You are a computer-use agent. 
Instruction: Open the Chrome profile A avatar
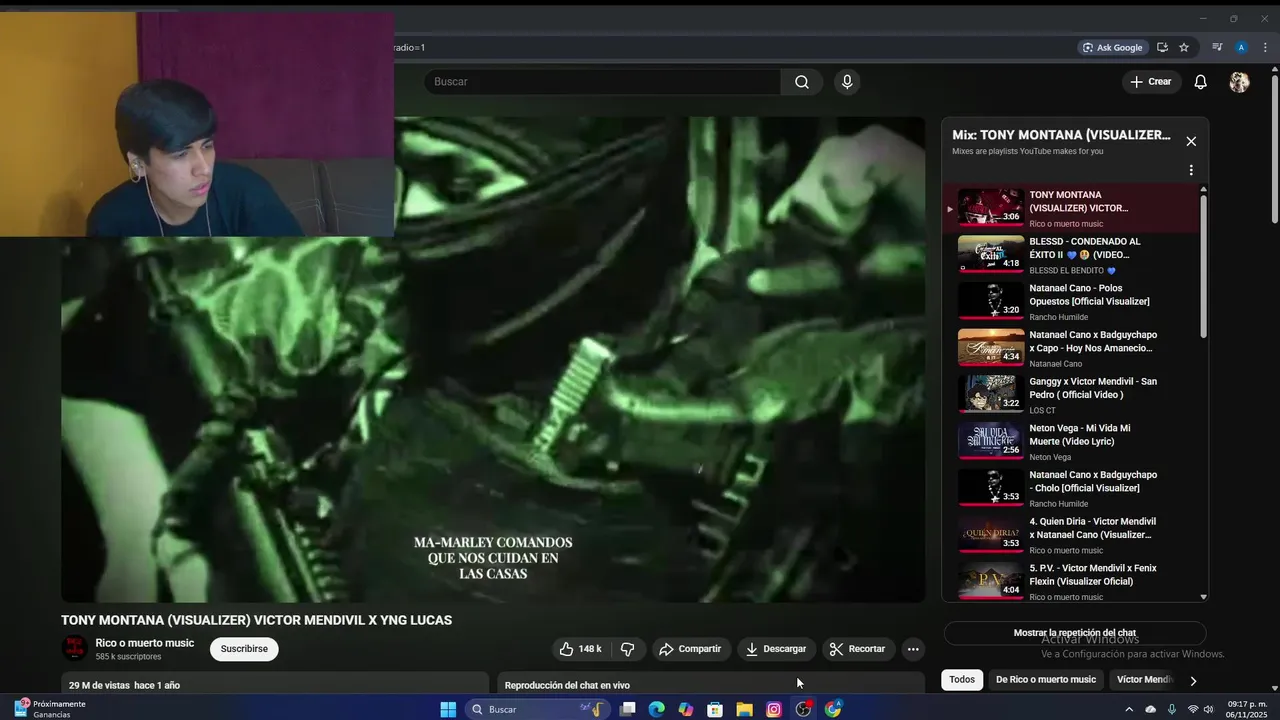[1241, 47]
